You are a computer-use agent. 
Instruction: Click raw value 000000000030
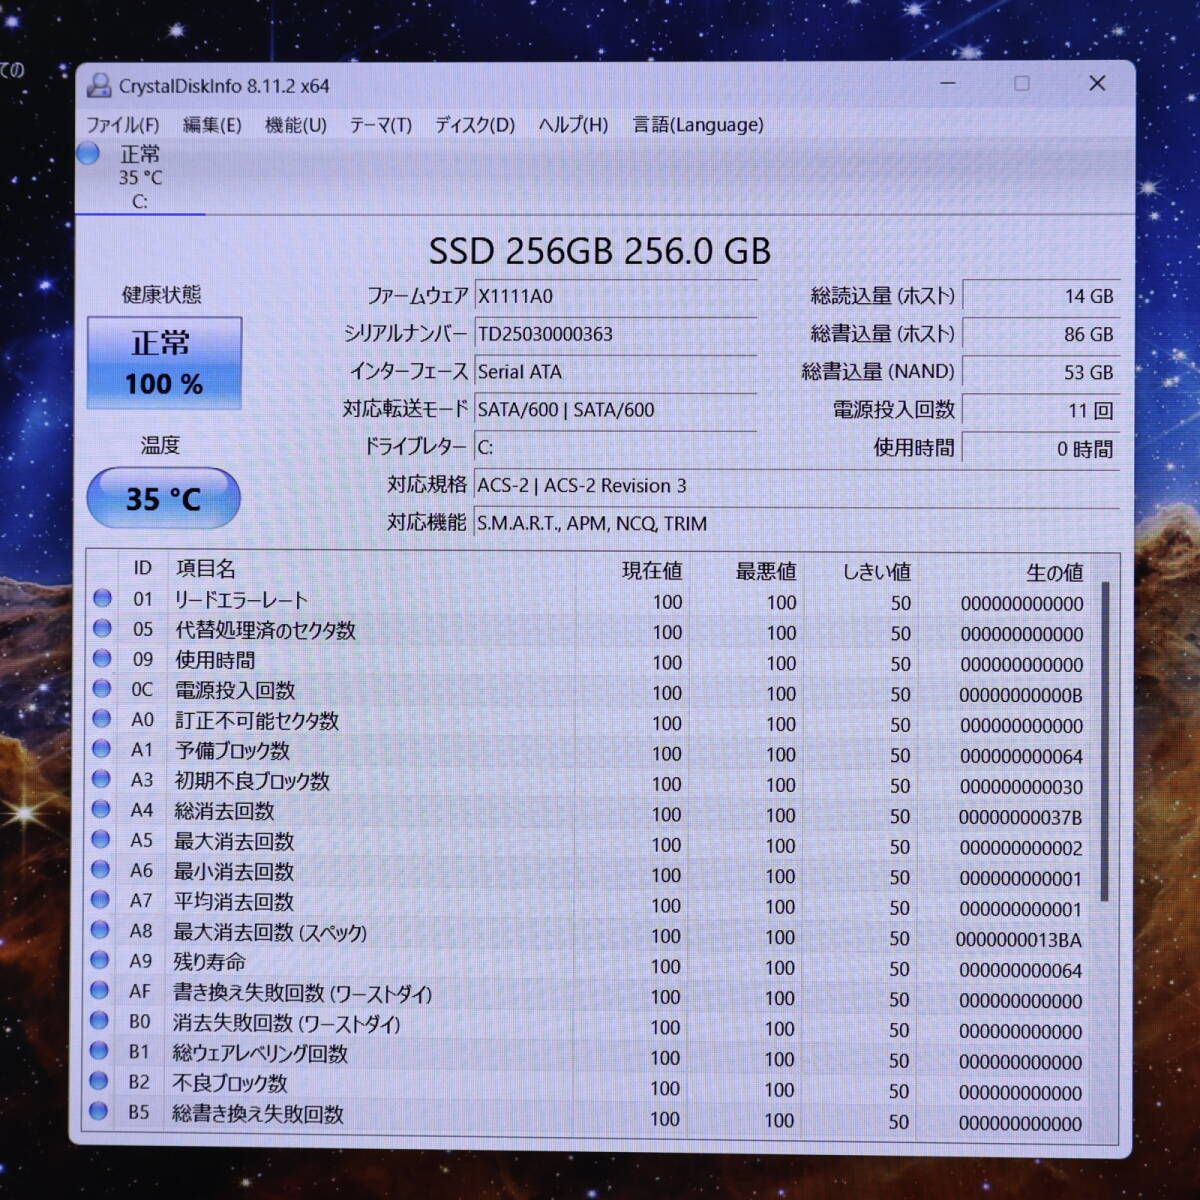pyautogui.click(x=1021, y=787)
